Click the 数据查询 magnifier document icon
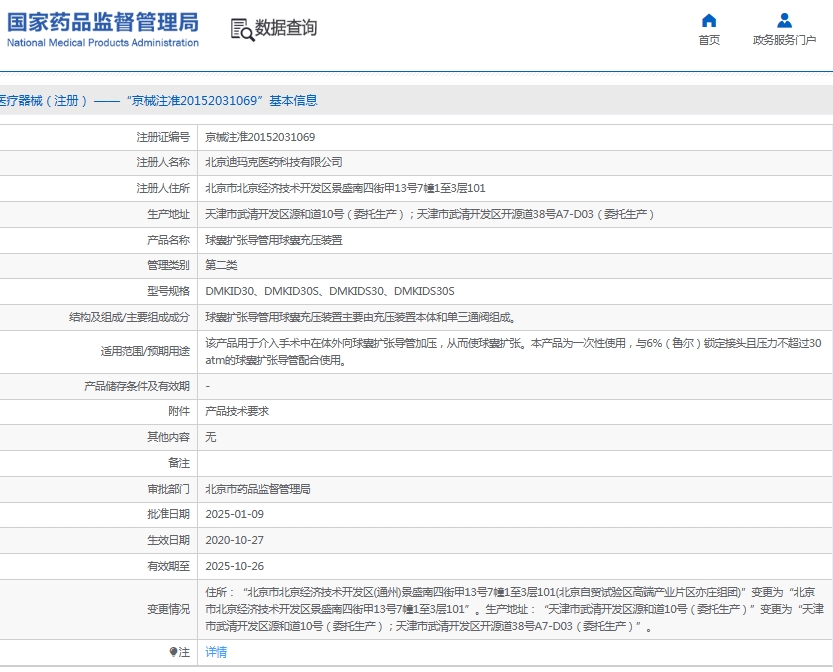This screenshot has width=833, height=672. pyautogui.click(x=242, y=30)
